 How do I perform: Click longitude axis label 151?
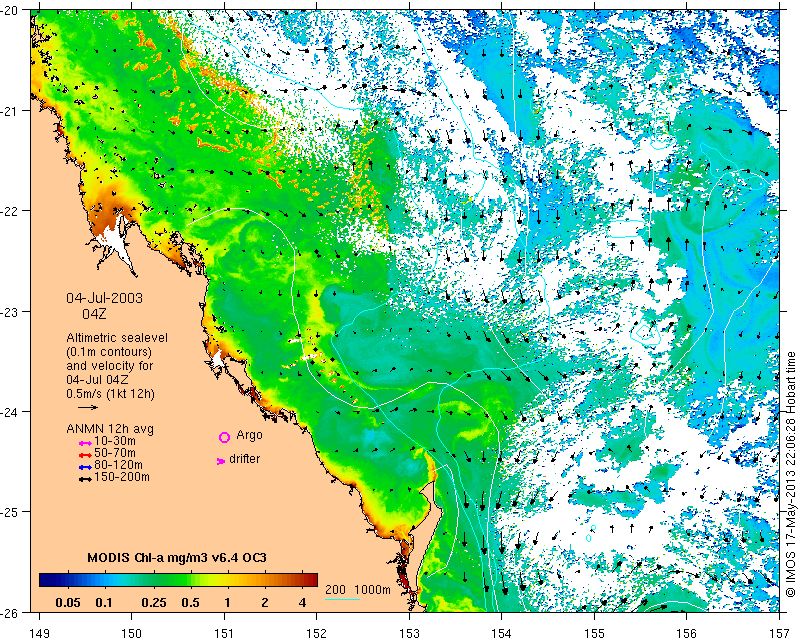tap(224, 633)
